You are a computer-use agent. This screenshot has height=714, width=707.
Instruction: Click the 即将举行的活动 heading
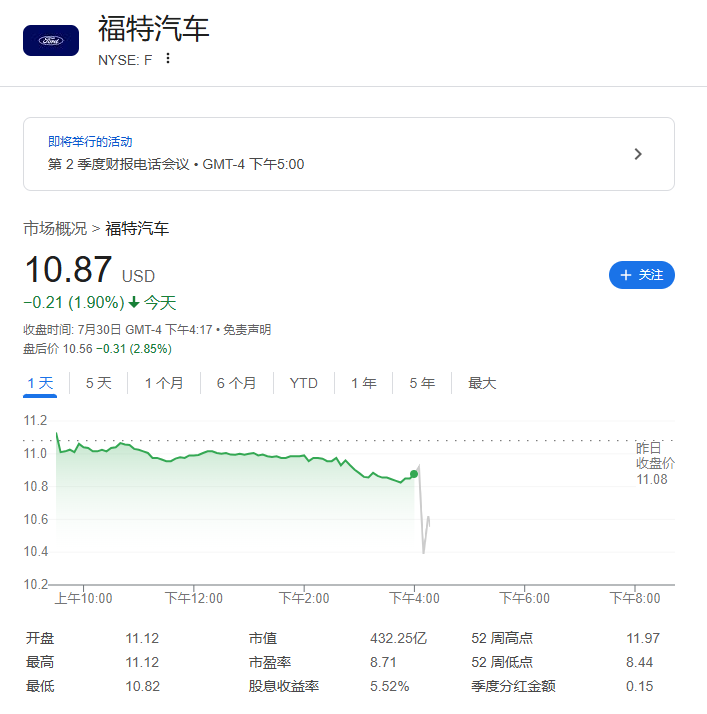[x=90, y=142]
